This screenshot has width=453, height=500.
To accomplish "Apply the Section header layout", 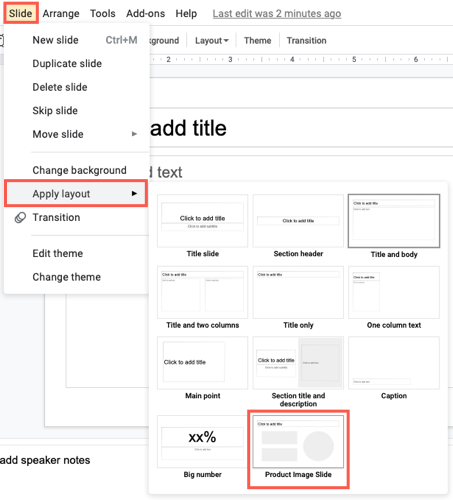I will click(298, 221).
